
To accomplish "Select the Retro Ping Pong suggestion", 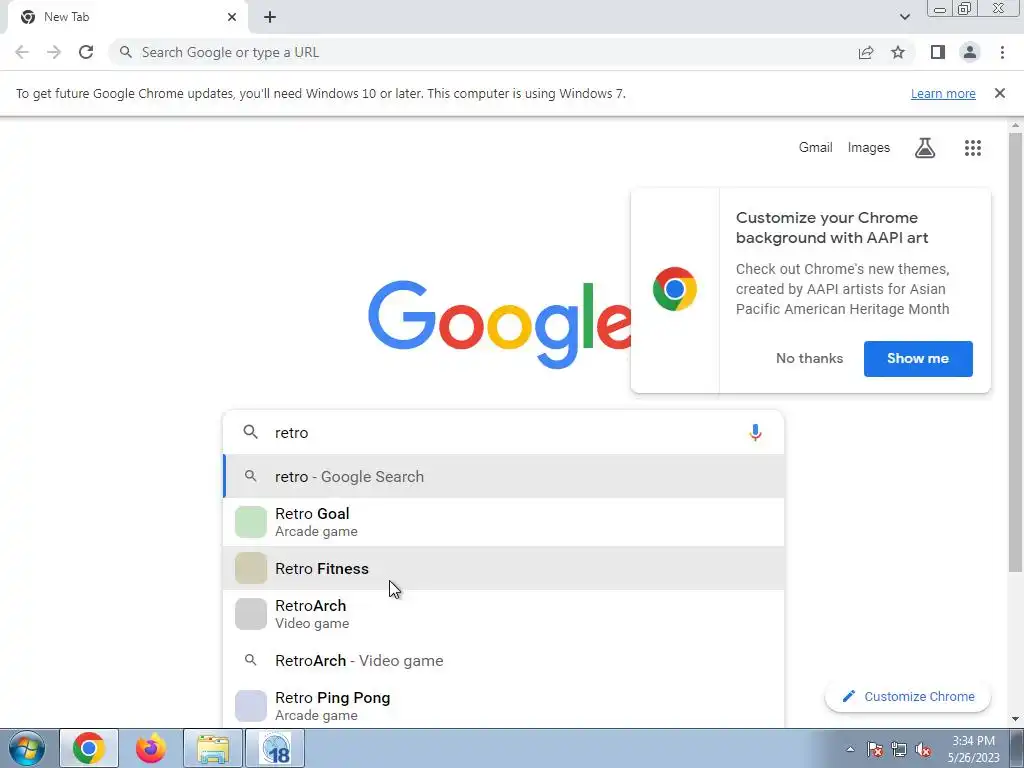I will pos(503,706).
